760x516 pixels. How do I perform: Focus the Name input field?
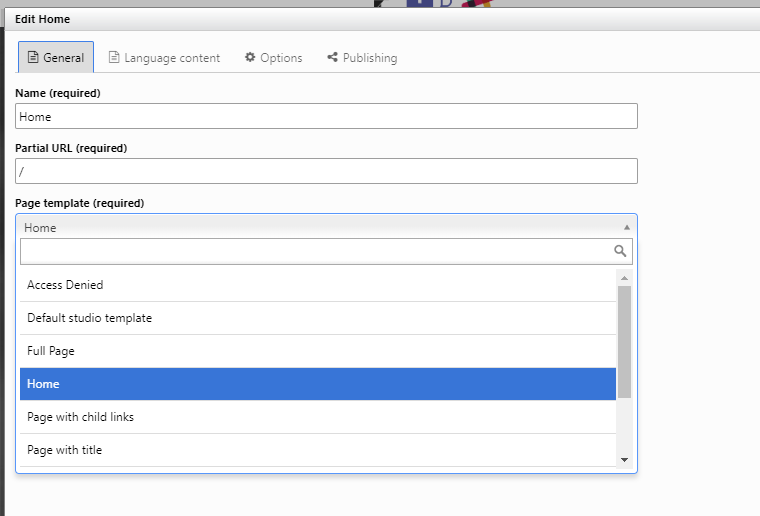(x=326, y=116)
